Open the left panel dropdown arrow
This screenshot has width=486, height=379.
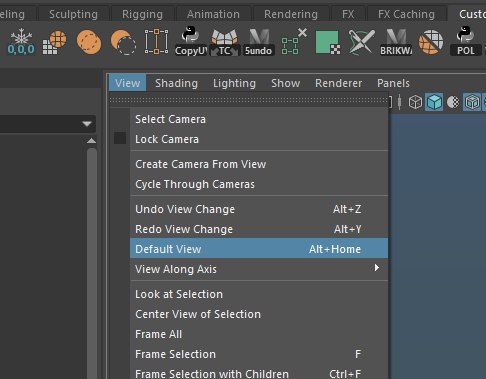coord(87,124)
